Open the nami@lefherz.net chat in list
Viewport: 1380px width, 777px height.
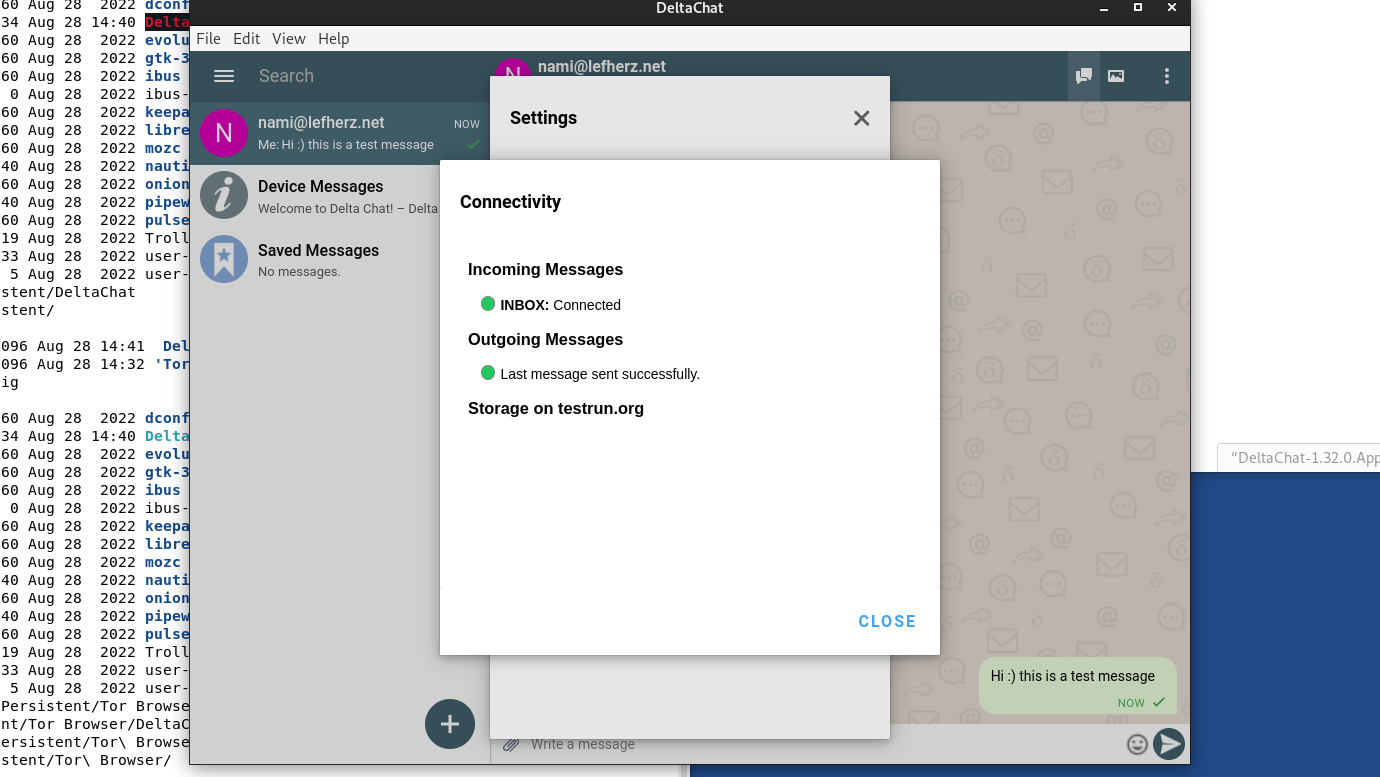[340, 133]
